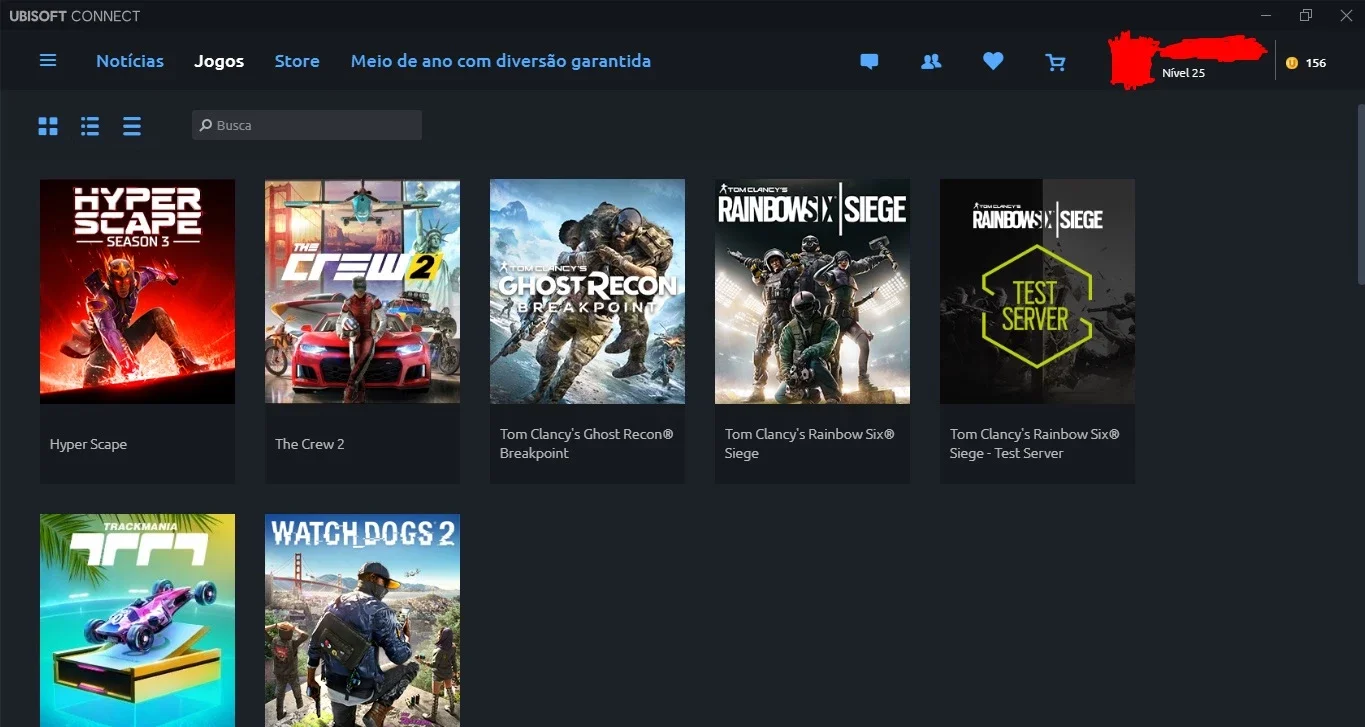Open the hamburger main menu
Screen dimensions: 1365x727
tap(48, 61)
